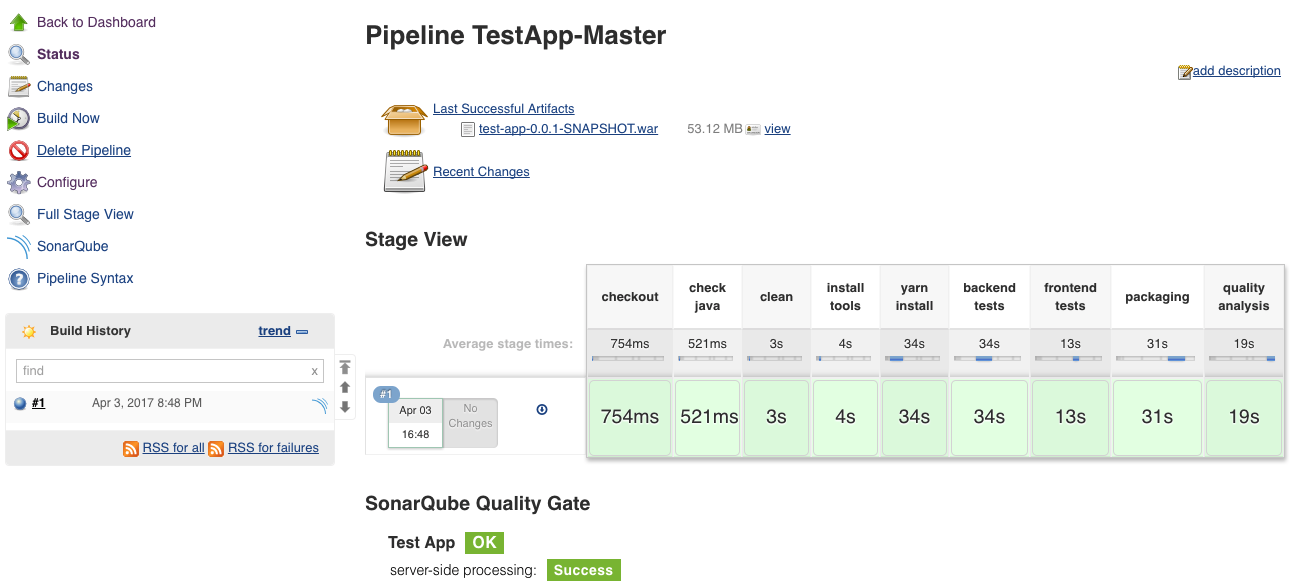Click the Recent Changes notepad icon

405,171
